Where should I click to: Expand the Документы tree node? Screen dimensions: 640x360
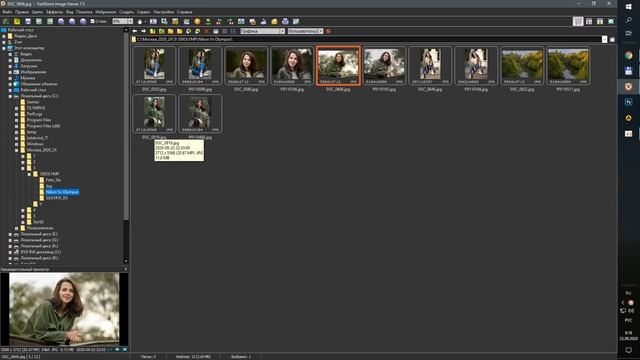tap(10, 60)
